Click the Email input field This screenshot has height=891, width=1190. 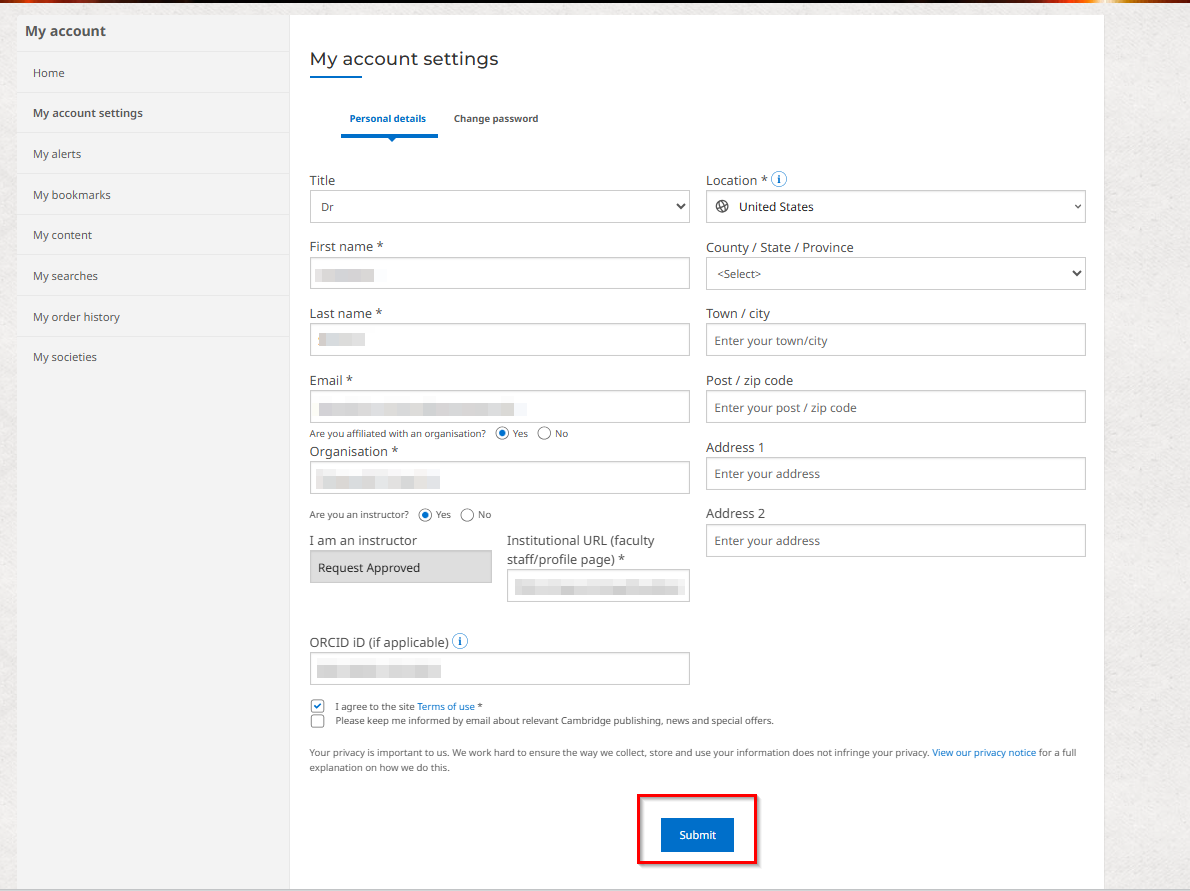499,407
